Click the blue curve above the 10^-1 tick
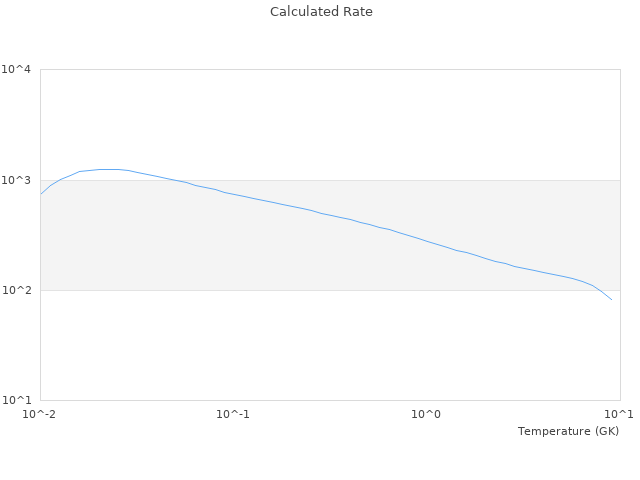This screenshot has width=640, height=480. tap(233, 194)
